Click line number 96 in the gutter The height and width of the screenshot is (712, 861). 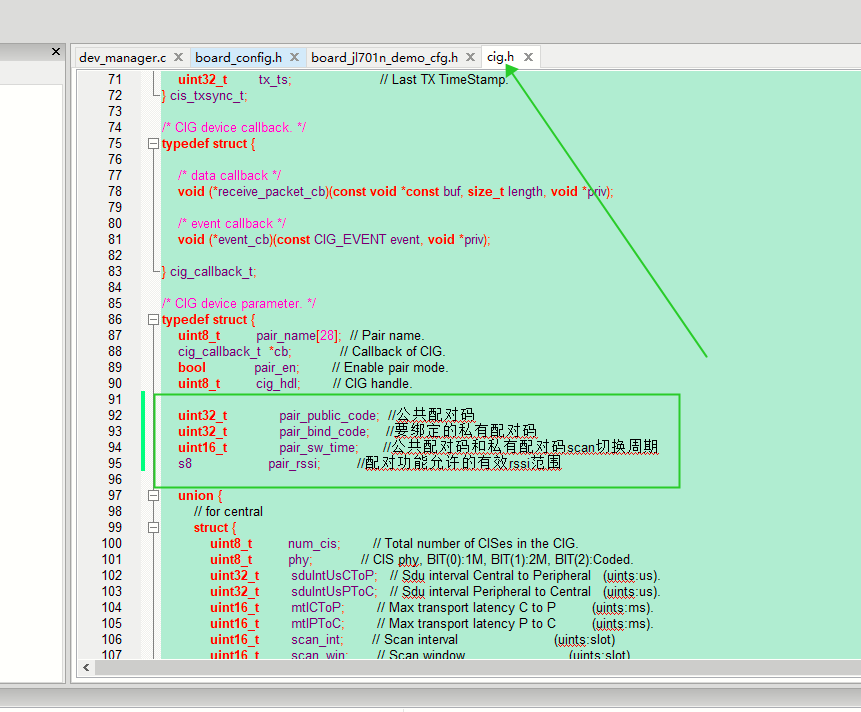pyautogui.click(x=115, y=480)
